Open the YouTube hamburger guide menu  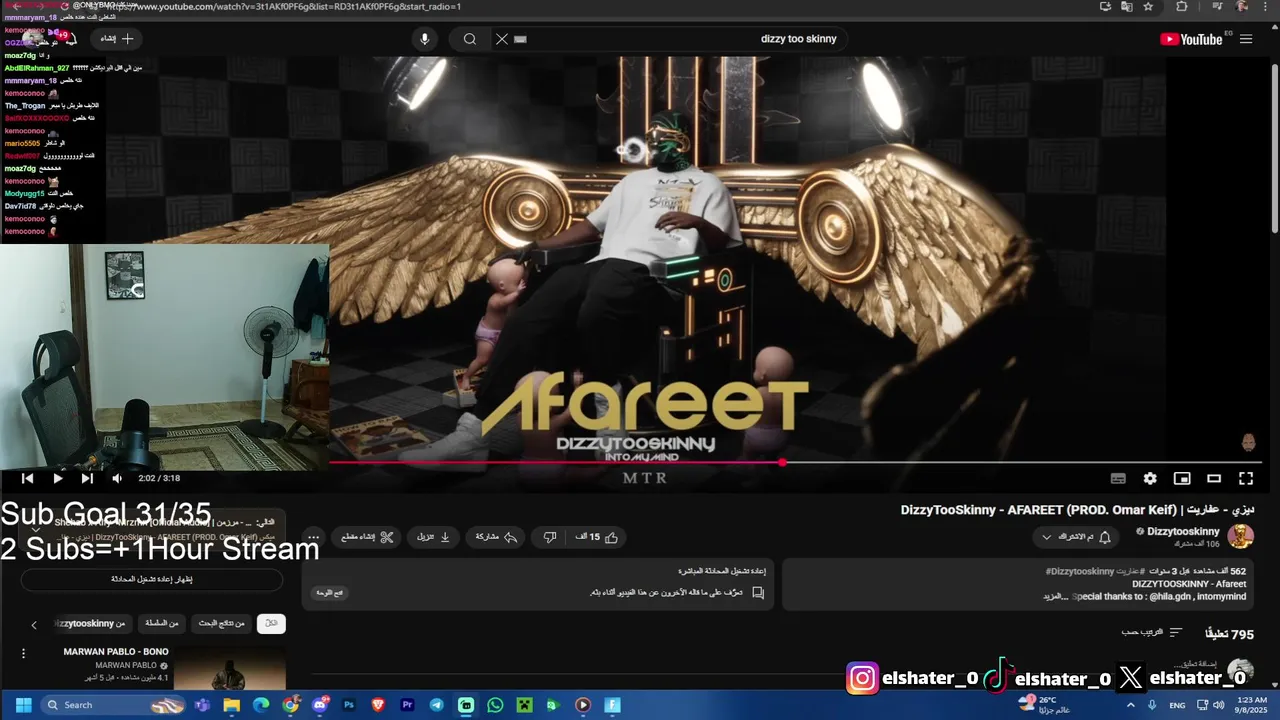[x=1246, y=39]
